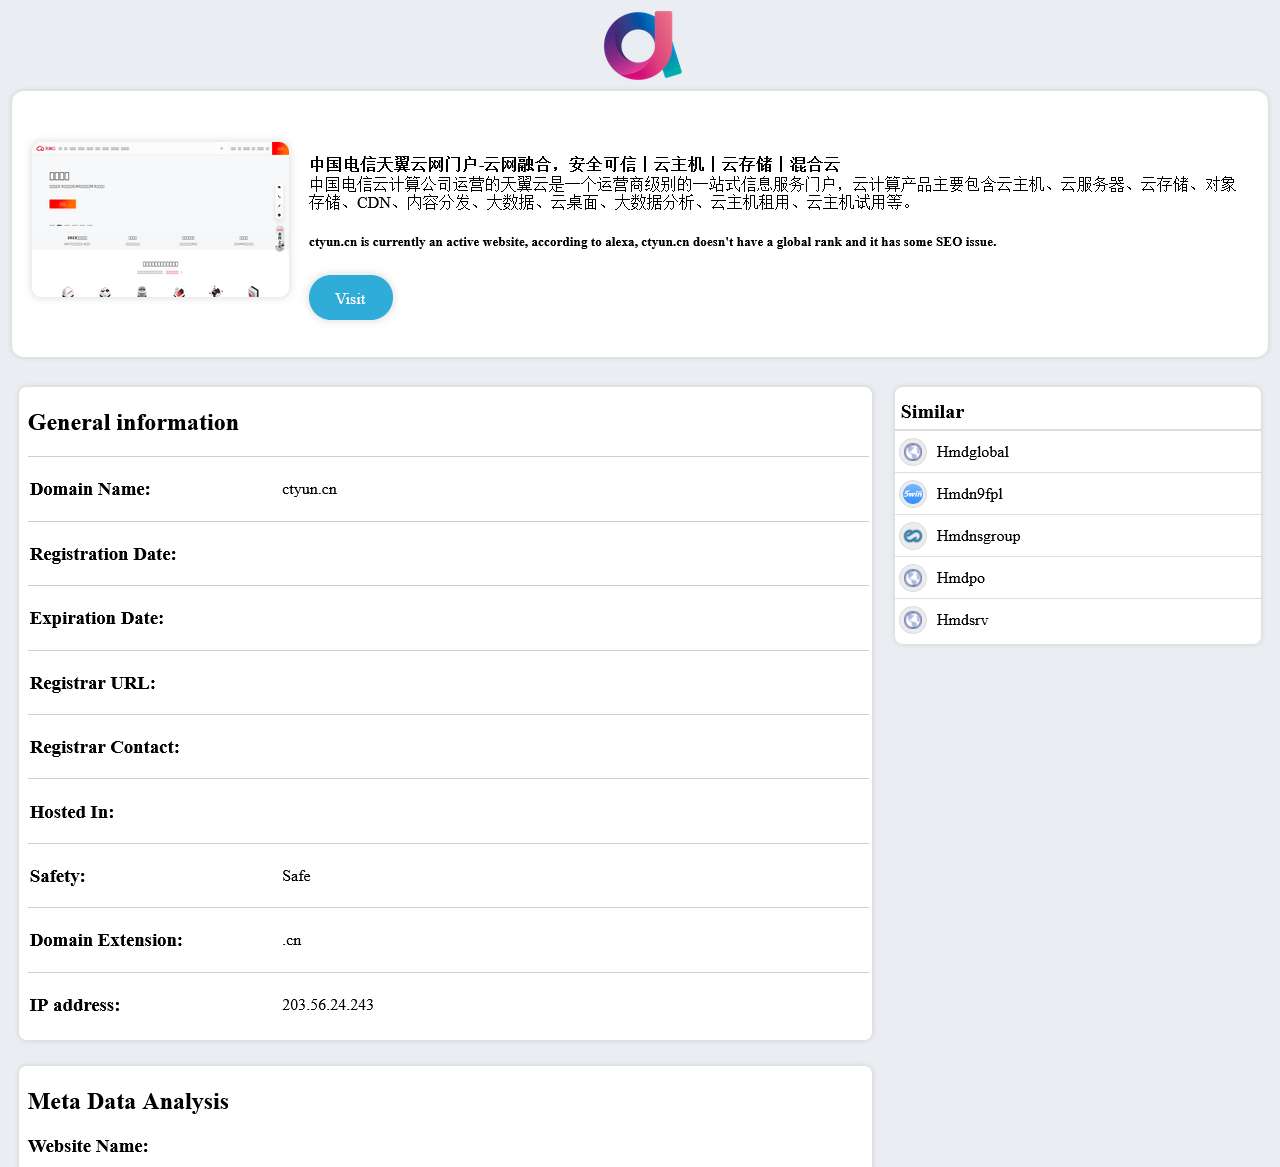Click the Safe value text

(296, 876)
